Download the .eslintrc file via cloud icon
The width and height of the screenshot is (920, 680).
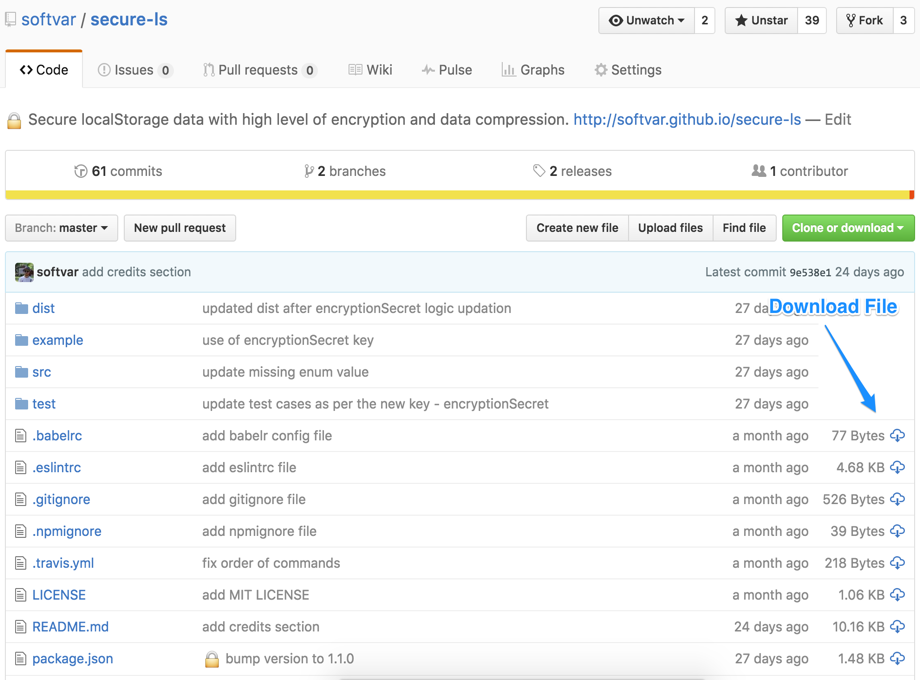pyautogui.click(x=897, y=468)
